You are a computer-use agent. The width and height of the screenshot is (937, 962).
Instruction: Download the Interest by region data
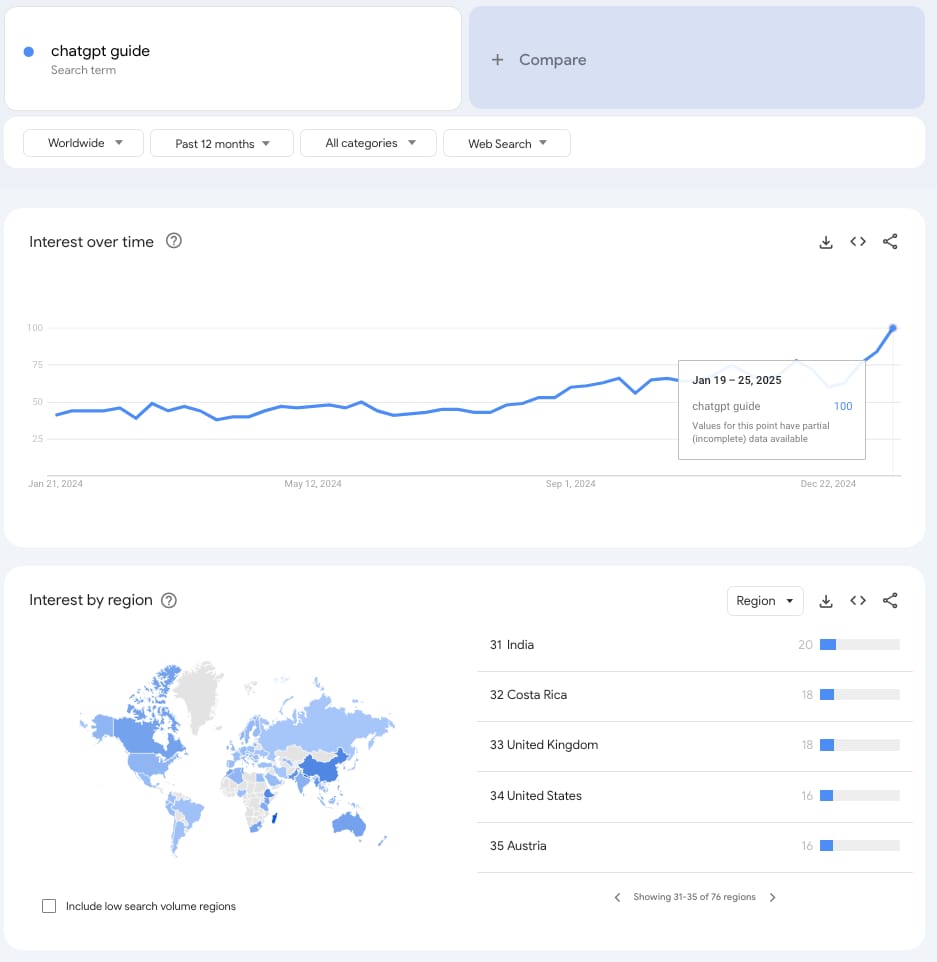point(826,601)
